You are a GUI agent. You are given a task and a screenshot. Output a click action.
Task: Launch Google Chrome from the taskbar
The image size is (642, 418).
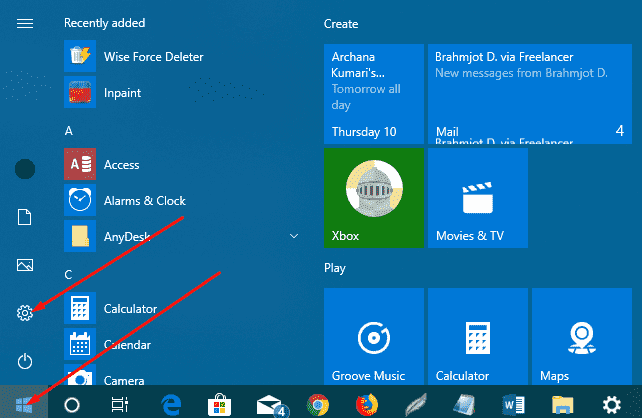point(318,405)
